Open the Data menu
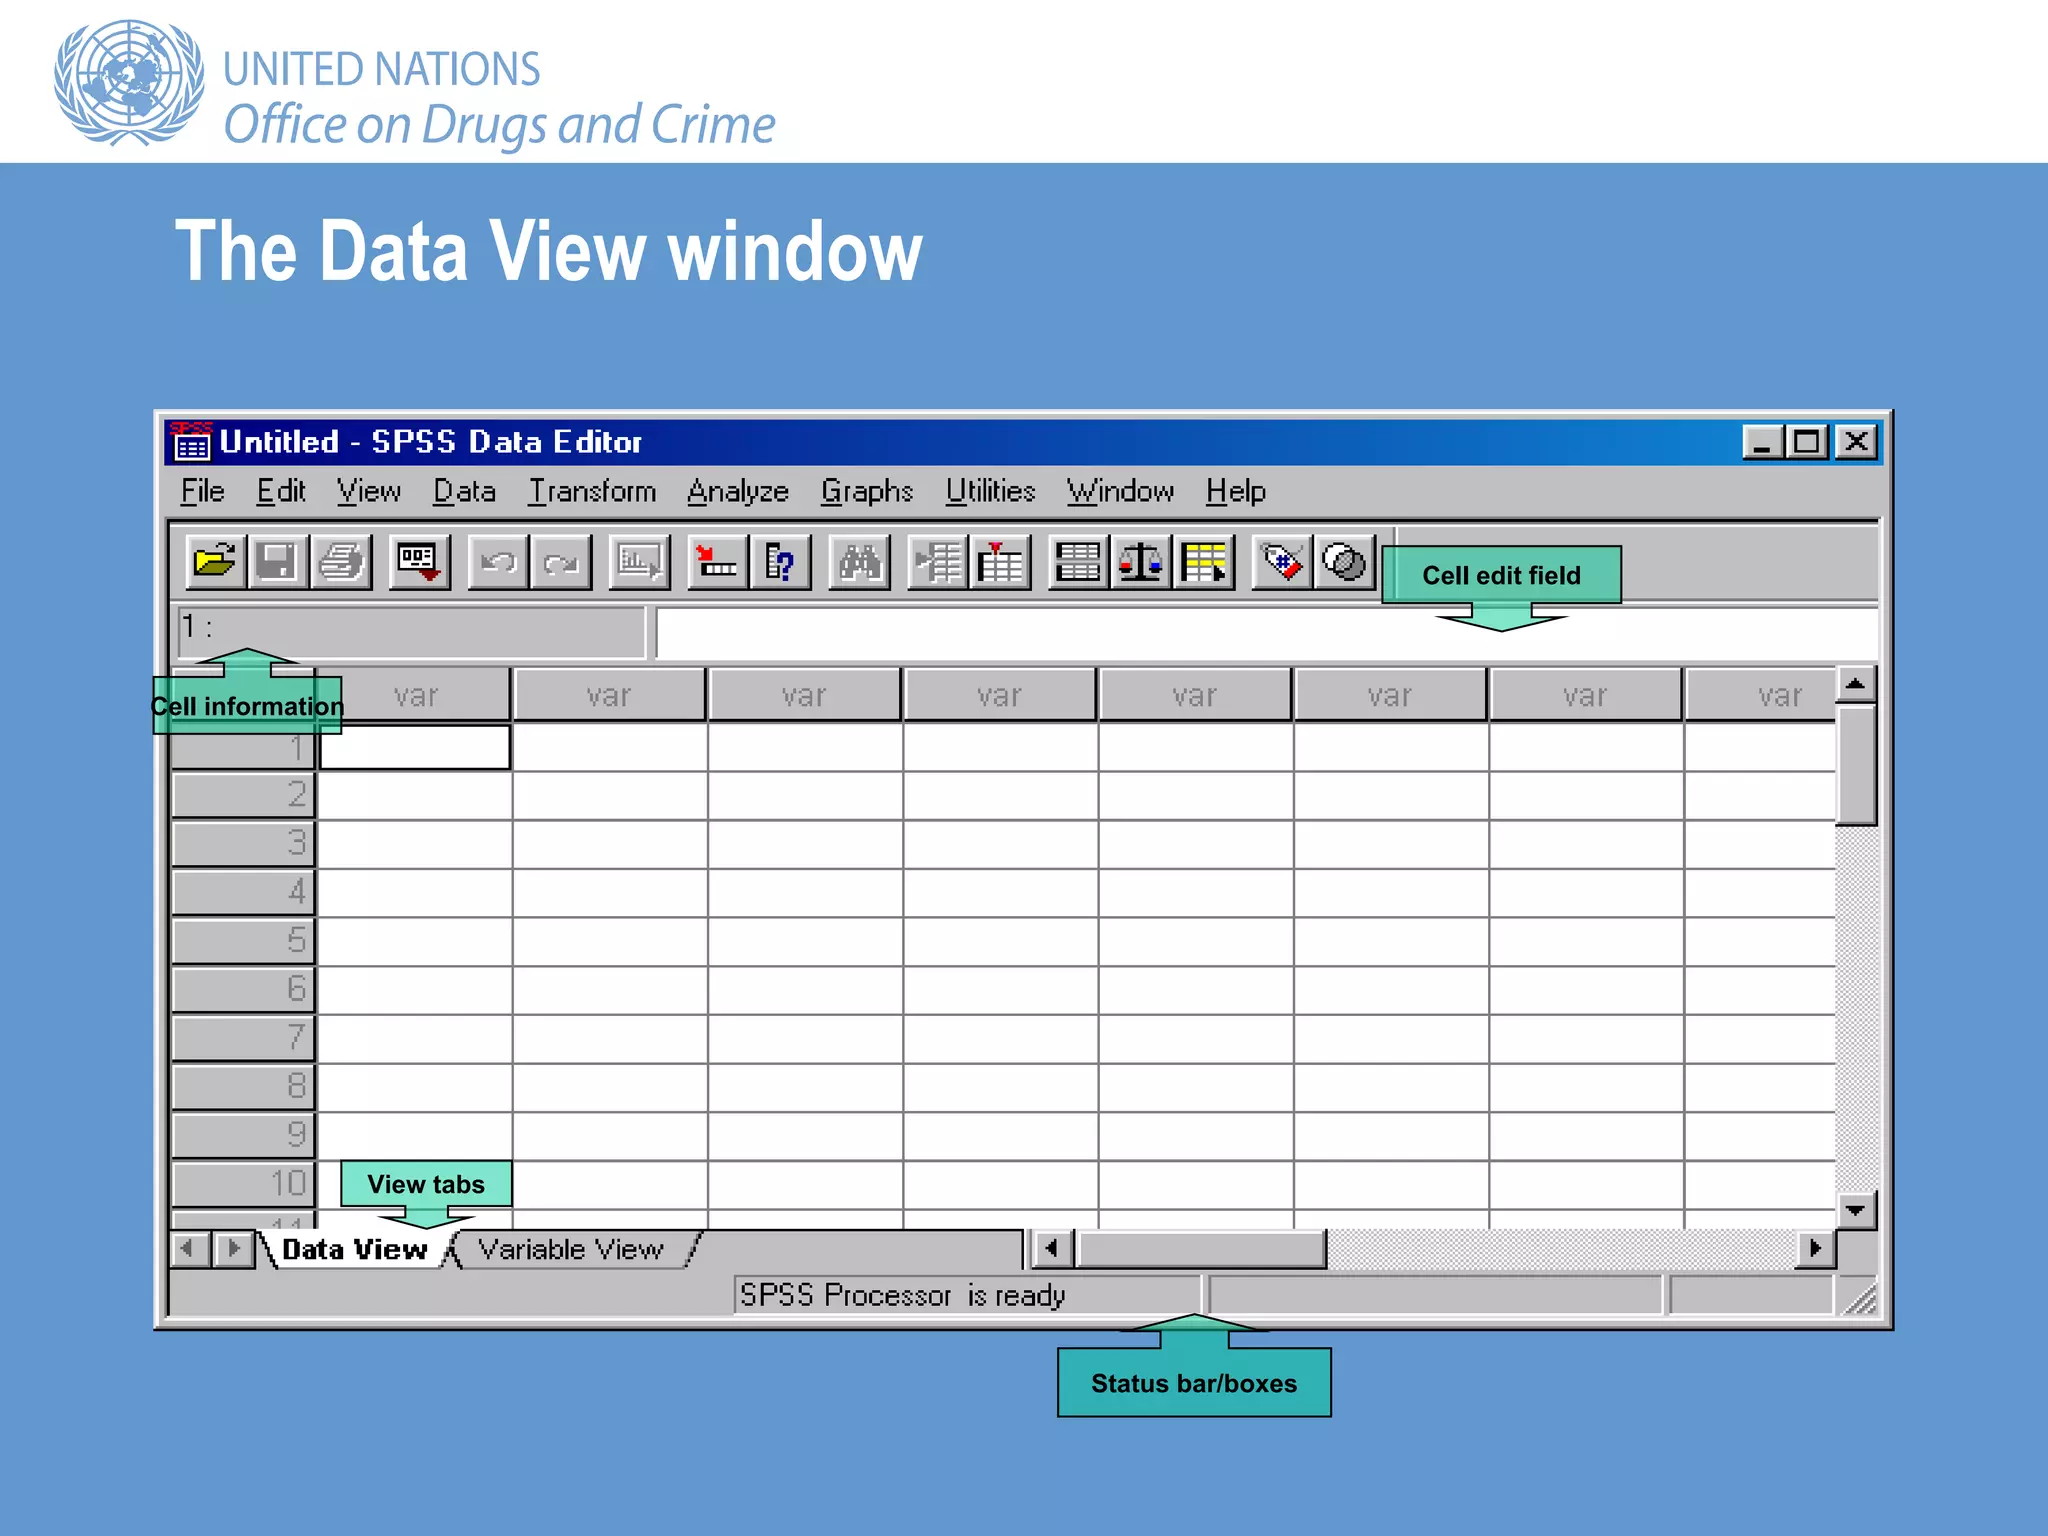This screenshot has width=2048, height=1536. click(x=464, y=491)
